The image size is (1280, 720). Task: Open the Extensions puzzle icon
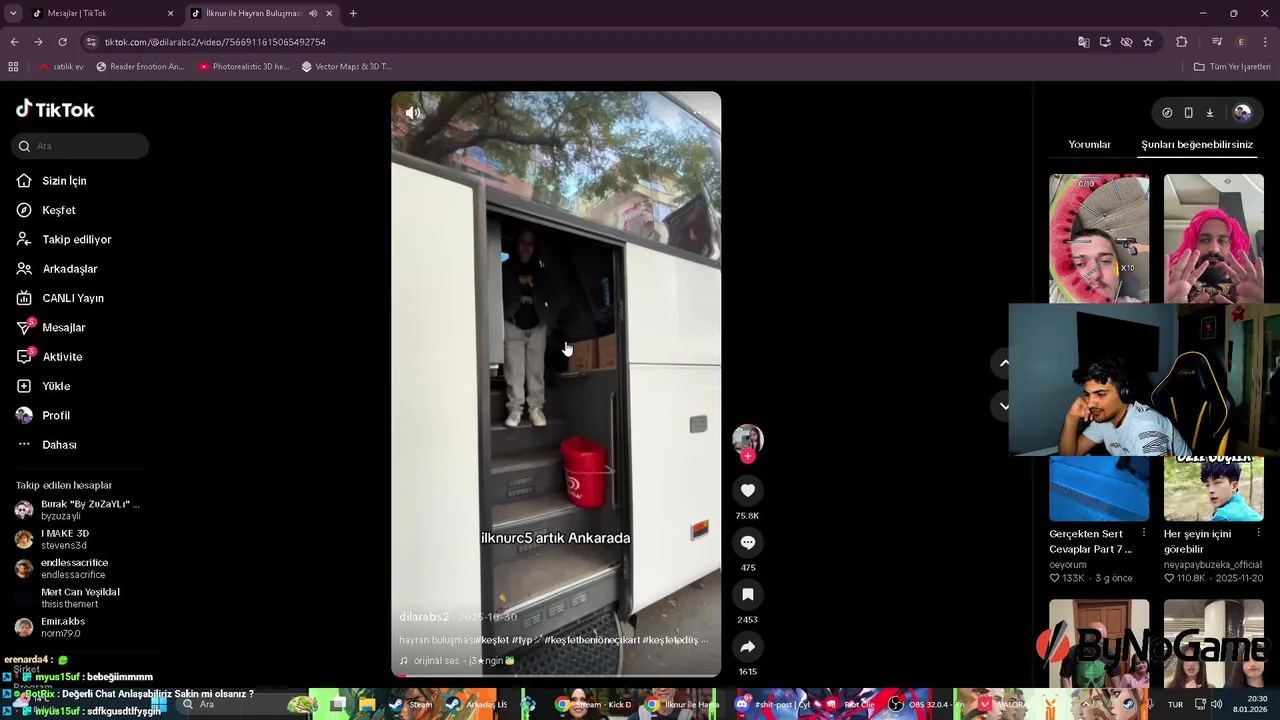(1182, 42)
